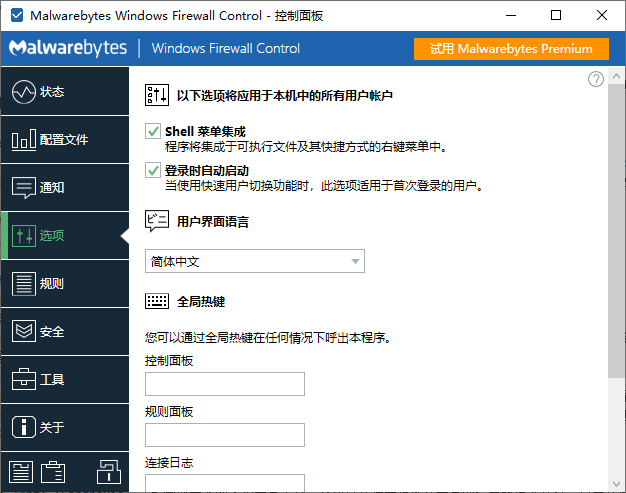Minimize the Firewall Control window
626x493 pixels.
pos(511,16)
